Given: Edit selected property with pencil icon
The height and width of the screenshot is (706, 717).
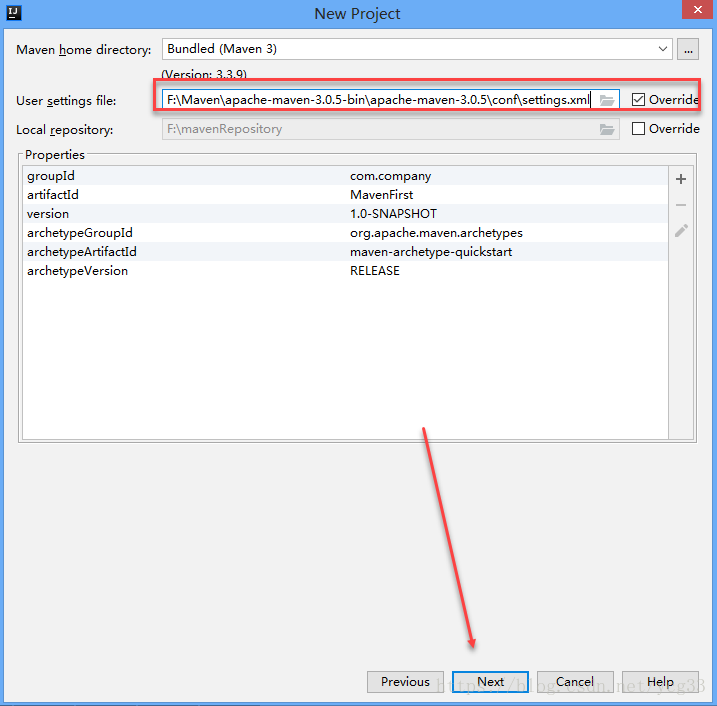Looking at the screenshot, I should (x=681, y=231).
